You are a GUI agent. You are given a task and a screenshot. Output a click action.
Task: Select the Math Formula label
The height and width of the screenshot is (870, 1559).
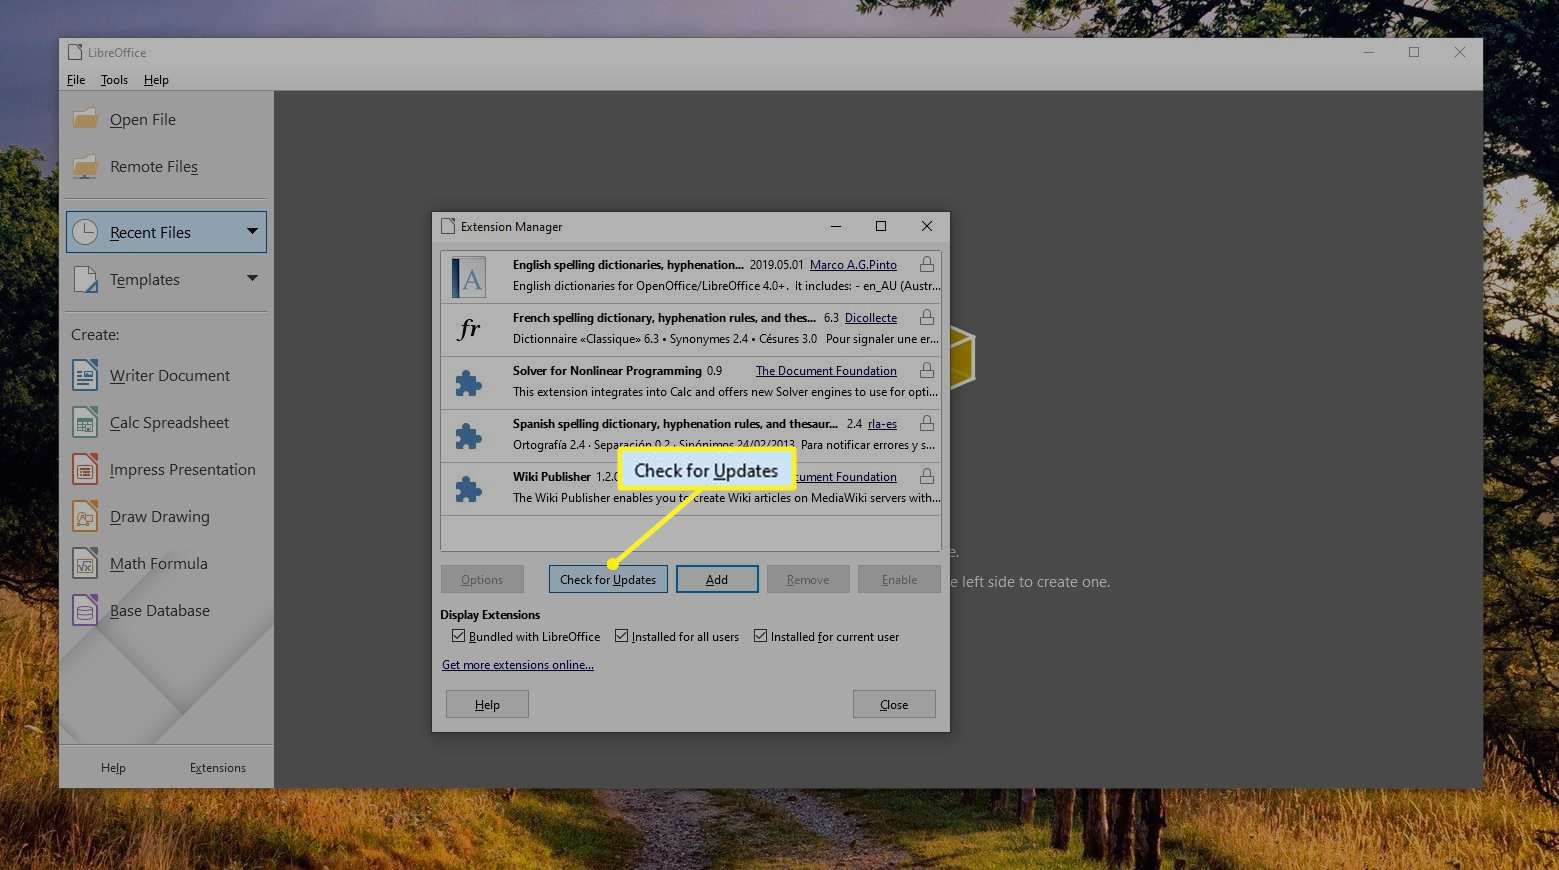point(159,564)
